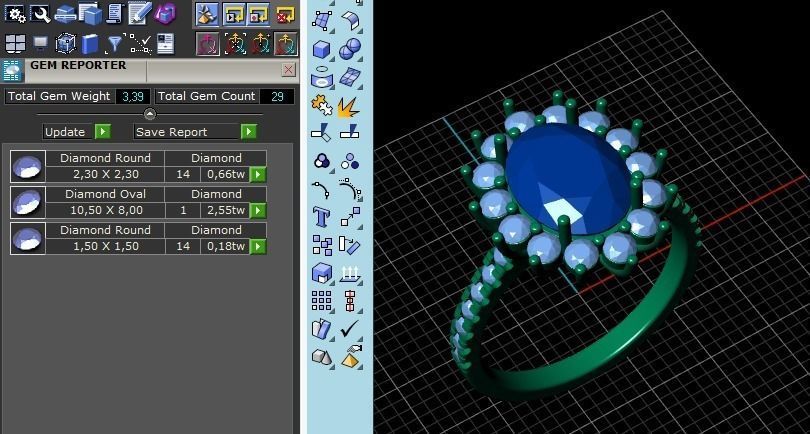This screenshot has width=810, height=434.
Task: Select the surface from corner points tool
Action: (322, 21)
